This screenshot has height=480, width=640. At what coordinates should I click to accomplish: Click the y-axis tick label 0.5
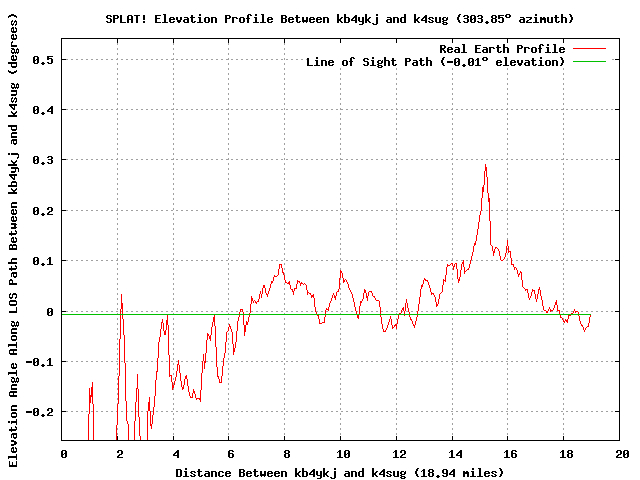click(43, 60)
